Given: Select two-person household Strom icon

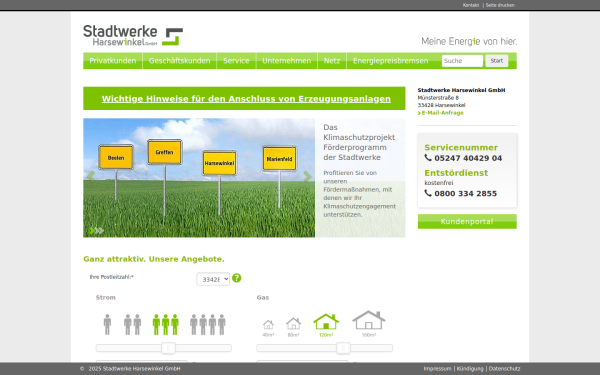Looking at the screenshot, I should coord(132,324).
